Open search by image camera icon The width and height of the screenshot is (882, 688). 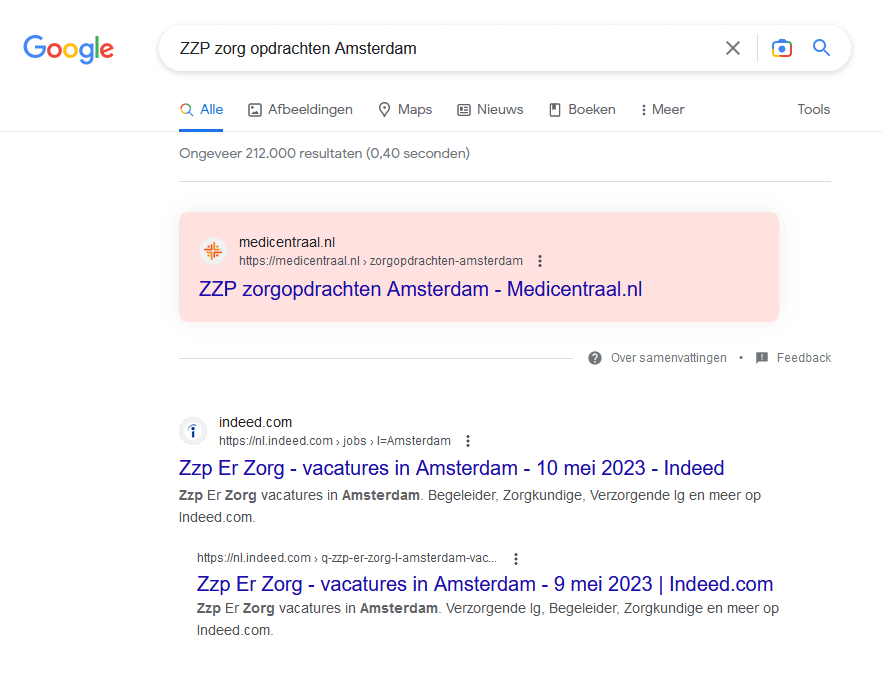point(782,48)
